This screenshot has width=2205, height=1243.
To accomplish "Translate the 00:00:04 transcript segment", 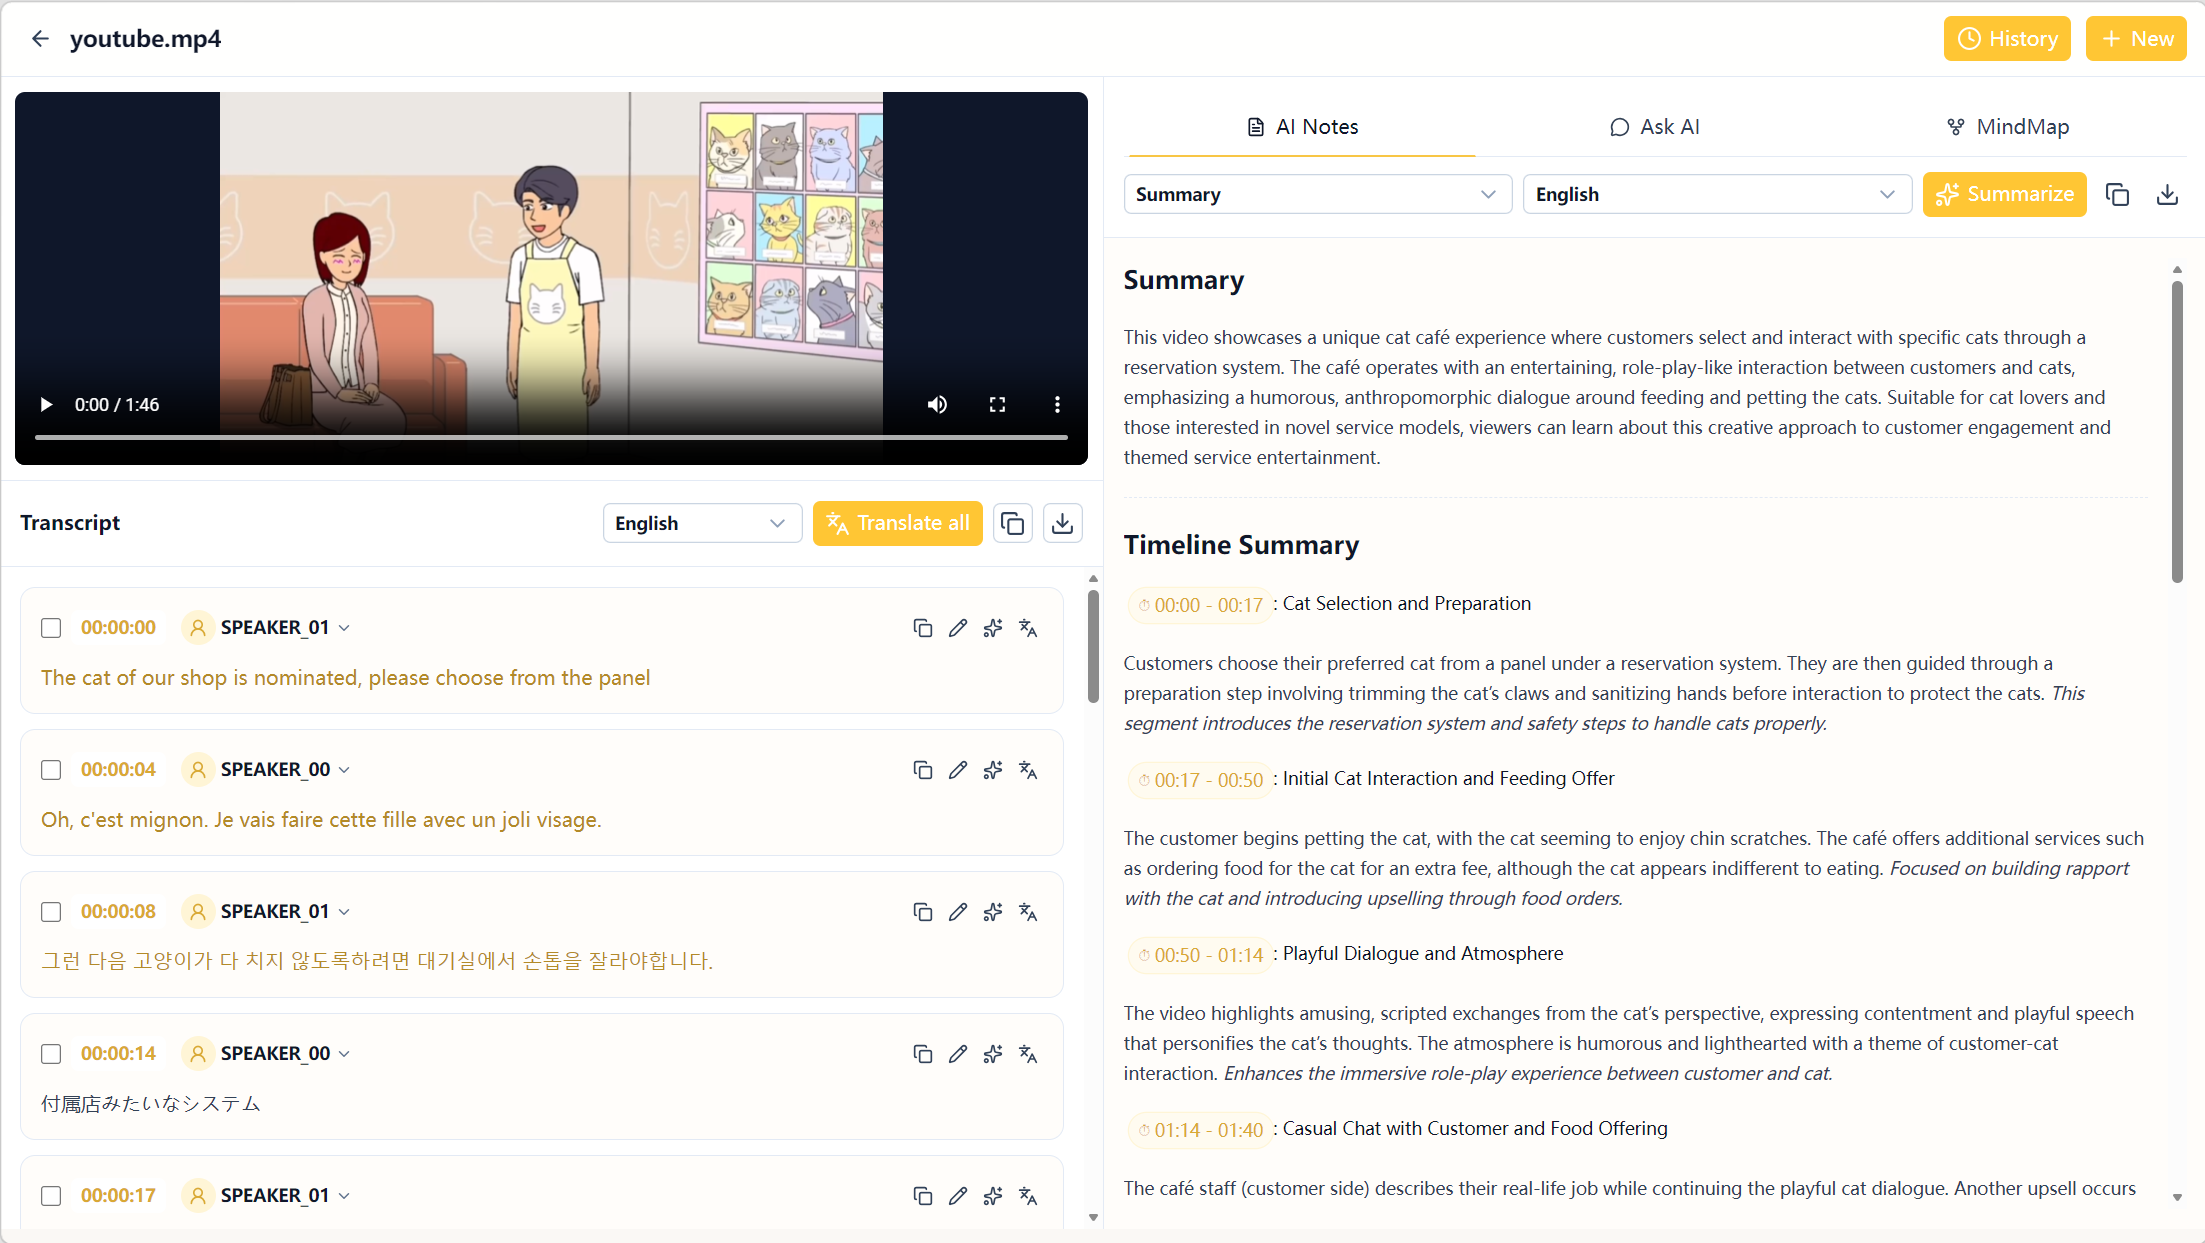I will pyautogui.click(x=1028, y=770).
